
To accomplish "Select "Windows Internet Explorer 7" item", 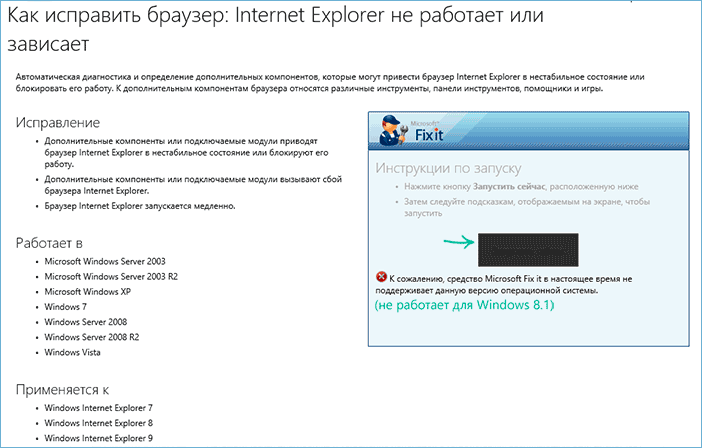I will pos(97,409).
